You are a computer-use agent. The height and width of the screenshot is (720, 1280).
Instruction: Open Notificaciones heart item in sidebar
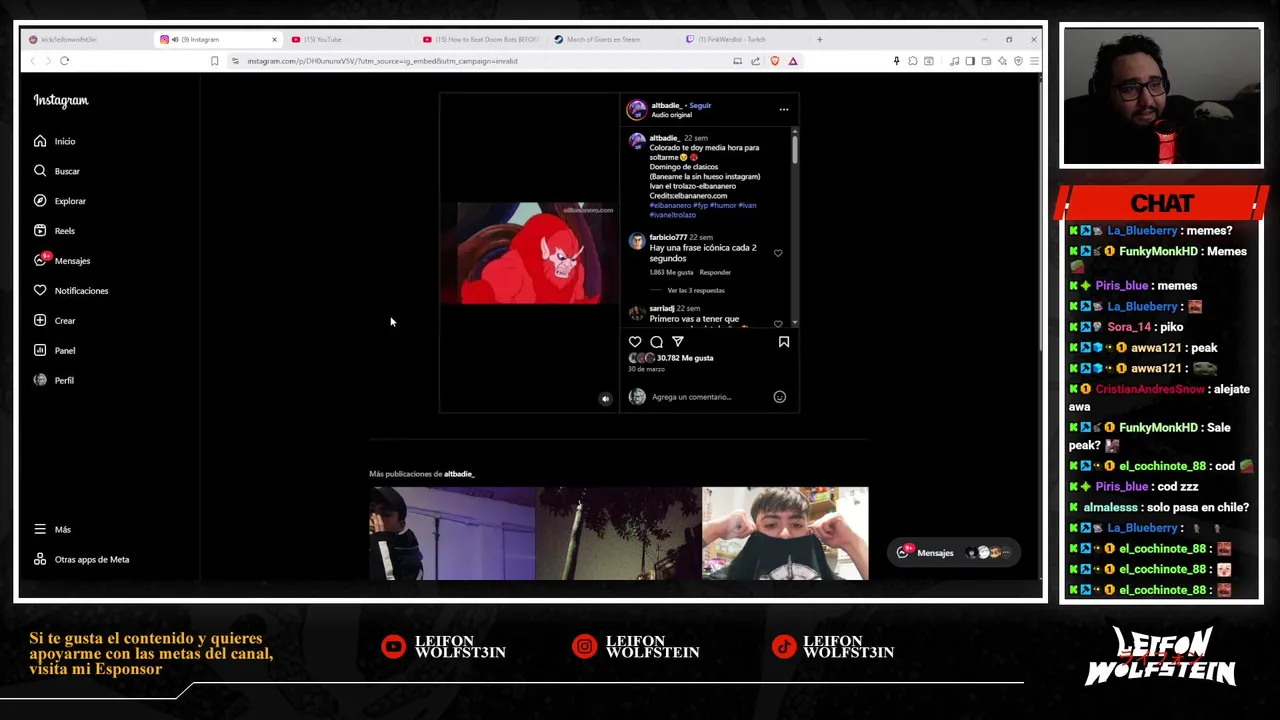coord(70,291)
